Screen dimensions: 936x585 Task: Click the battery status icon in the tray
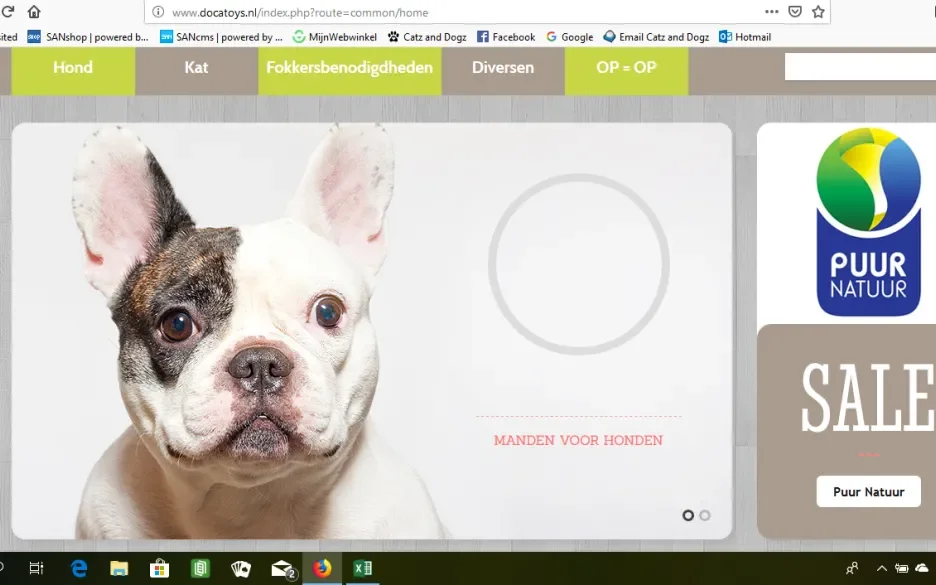(x=901, y=568)
